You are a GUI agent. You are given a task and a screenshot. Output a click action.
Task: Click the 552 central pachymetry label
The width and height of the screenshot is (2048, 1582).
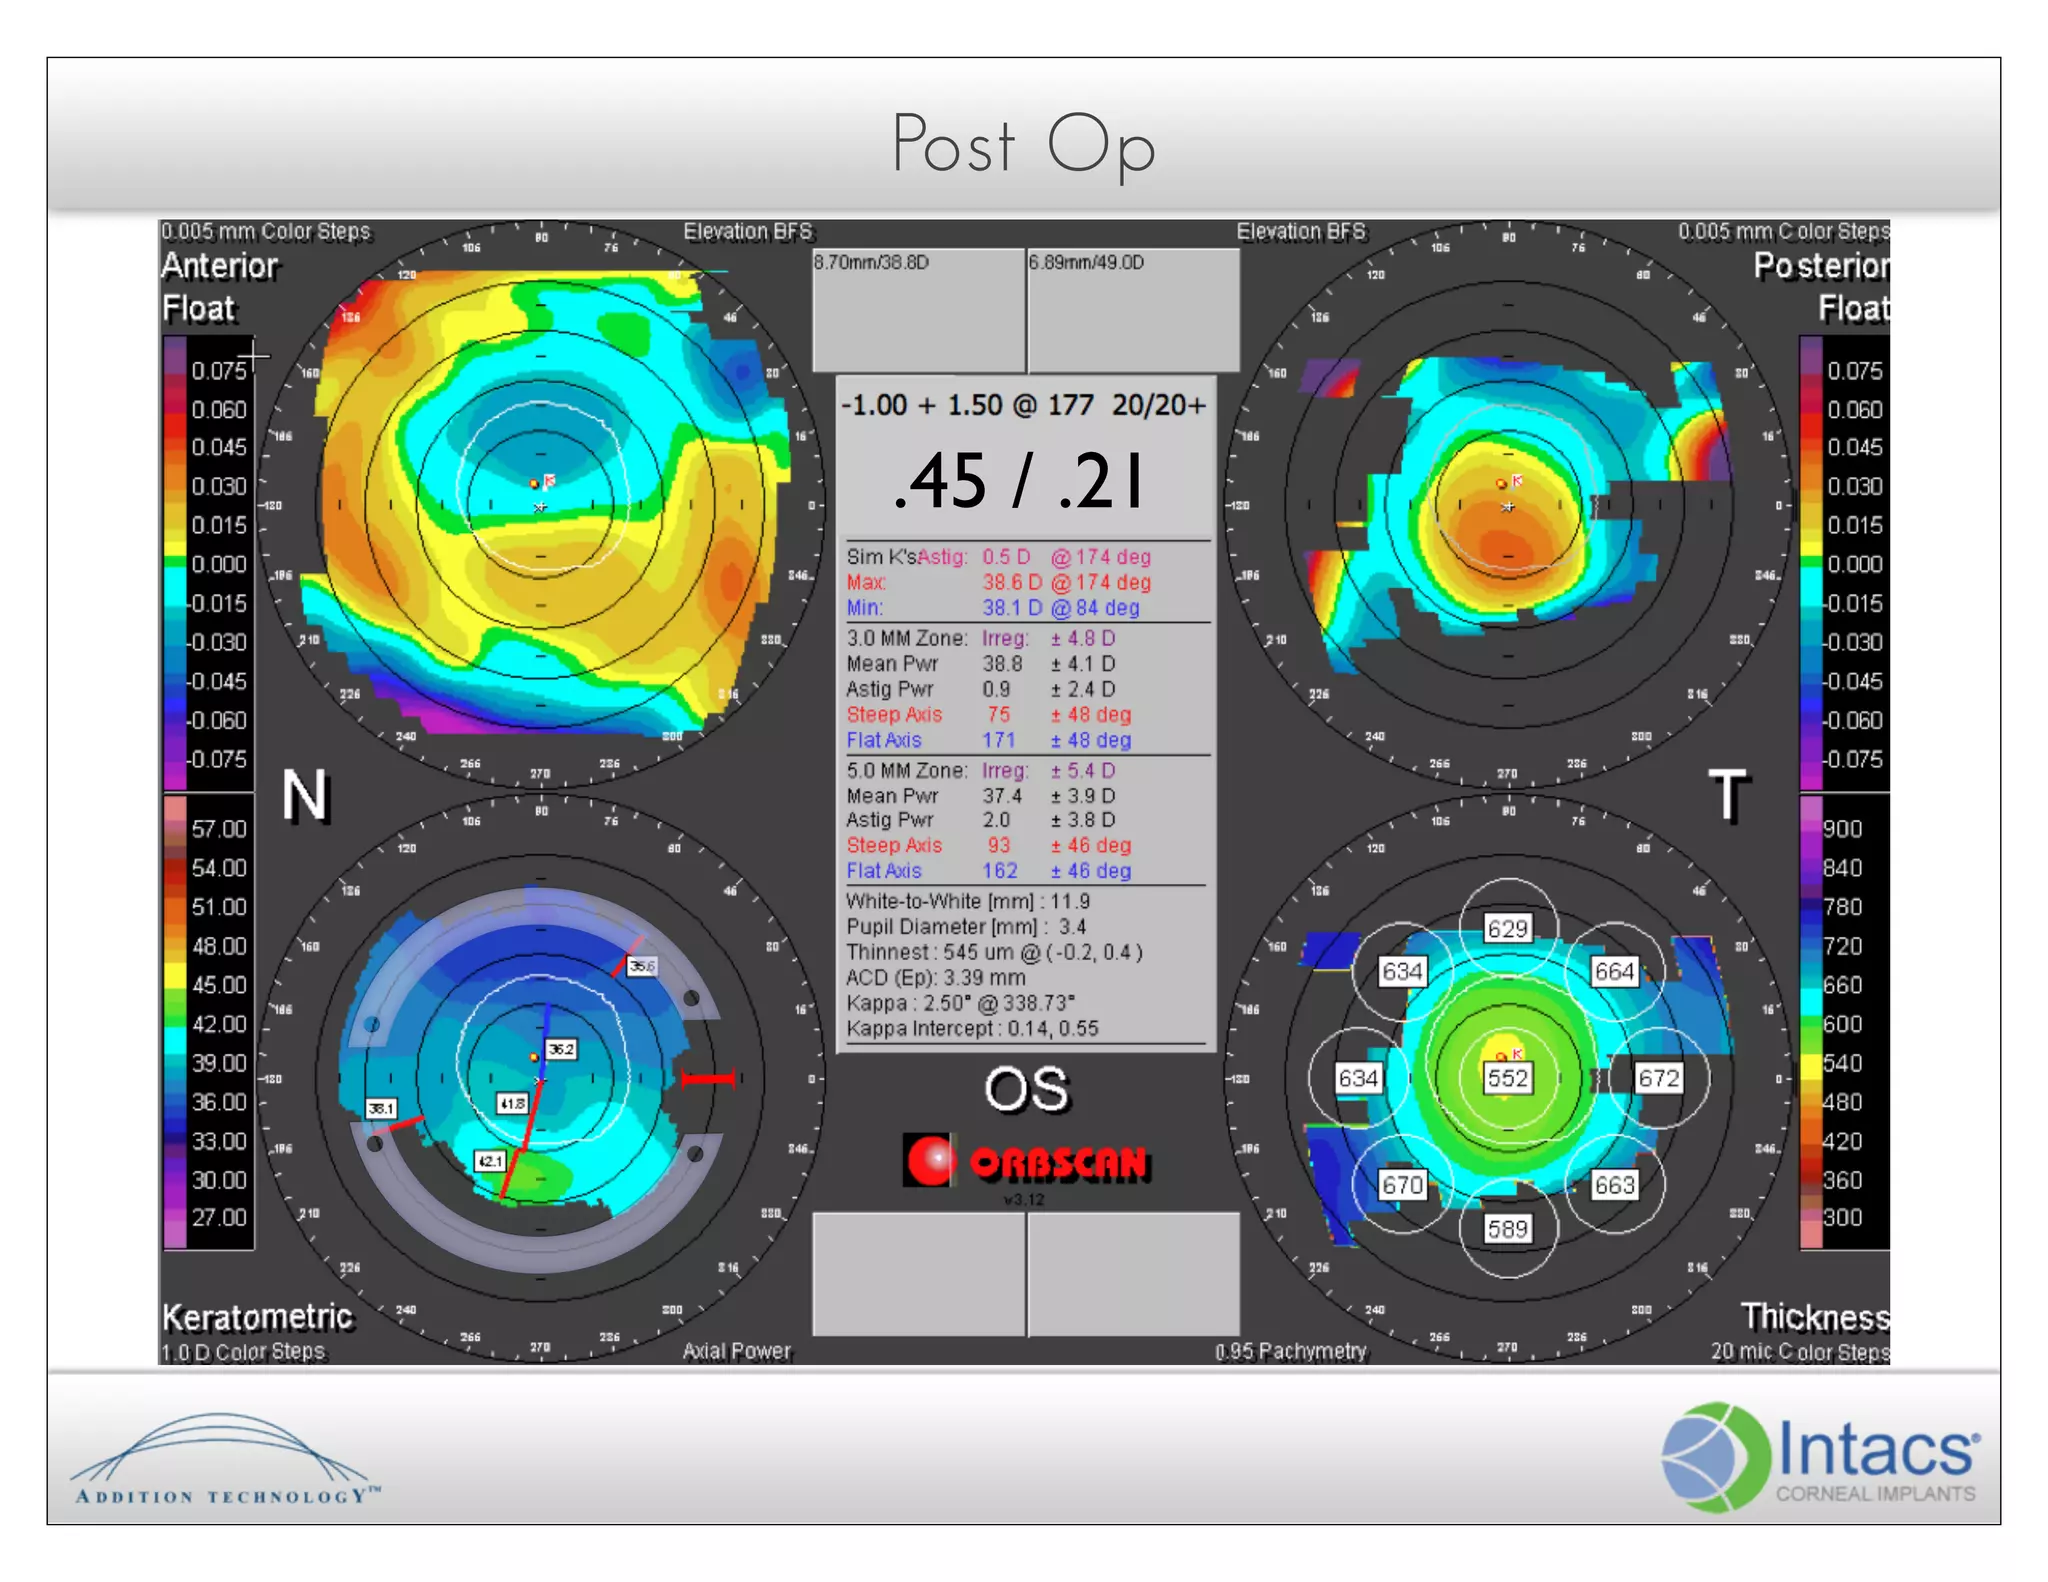(1507, 1078)
